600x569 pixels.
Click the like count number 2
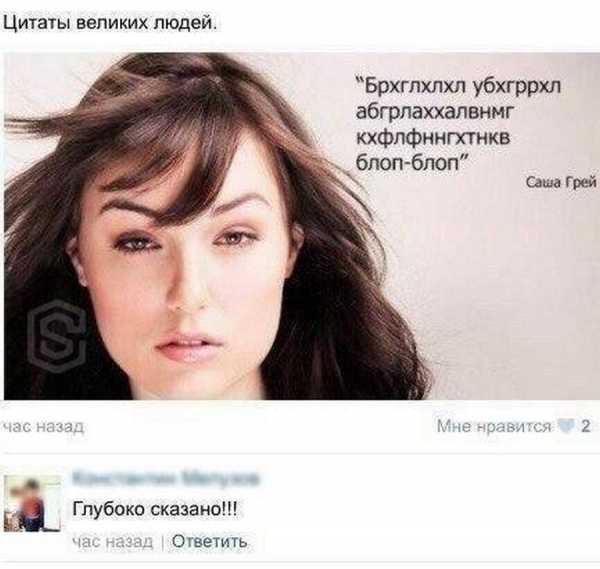click(585, 426)
